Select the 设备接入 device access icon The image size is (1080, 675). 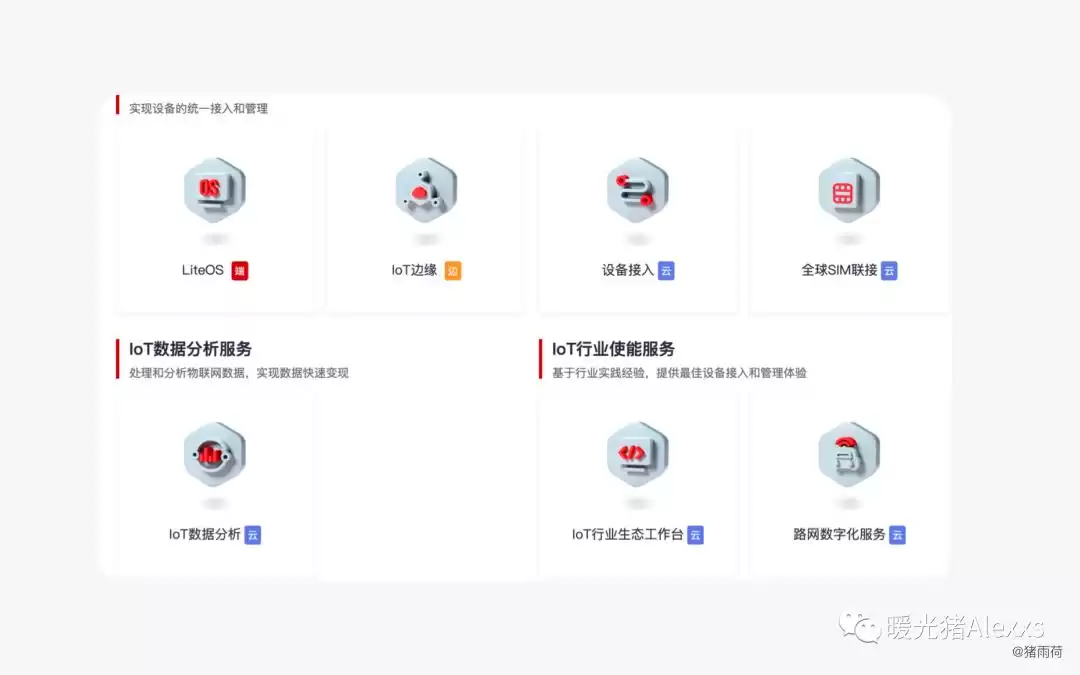[638, 190]
